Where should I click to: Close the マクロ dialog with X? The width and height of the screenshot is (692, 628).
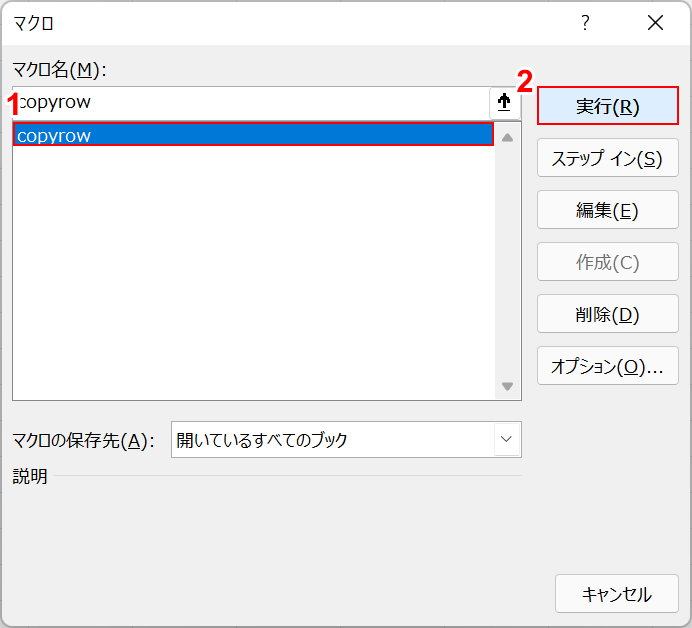tap(655, 23)
